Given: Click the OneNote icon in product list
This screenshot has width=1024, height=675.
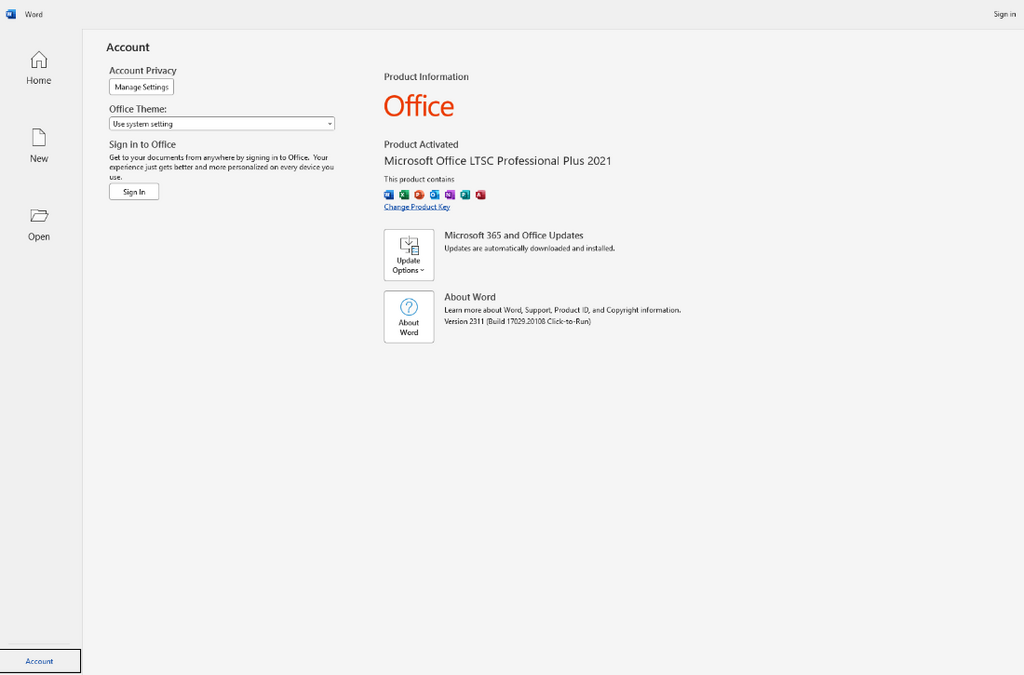Looking at the screenshot, I should click(450, 195).
